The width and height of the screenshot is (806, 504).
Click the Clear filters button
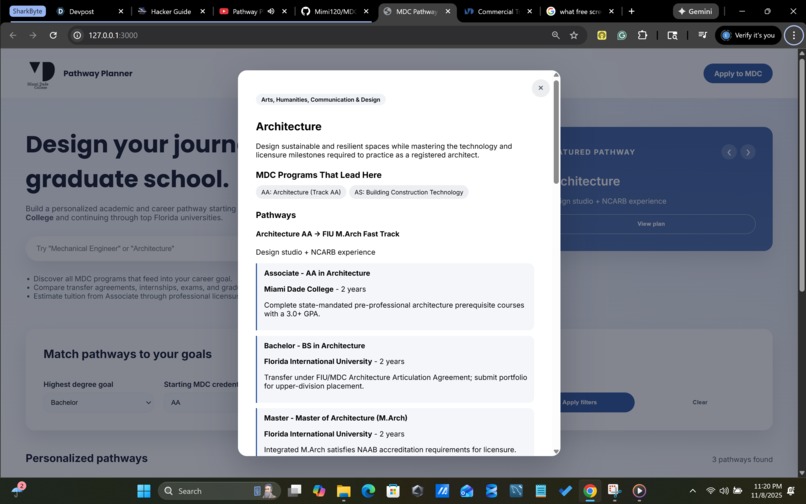(x=700, y=402)
